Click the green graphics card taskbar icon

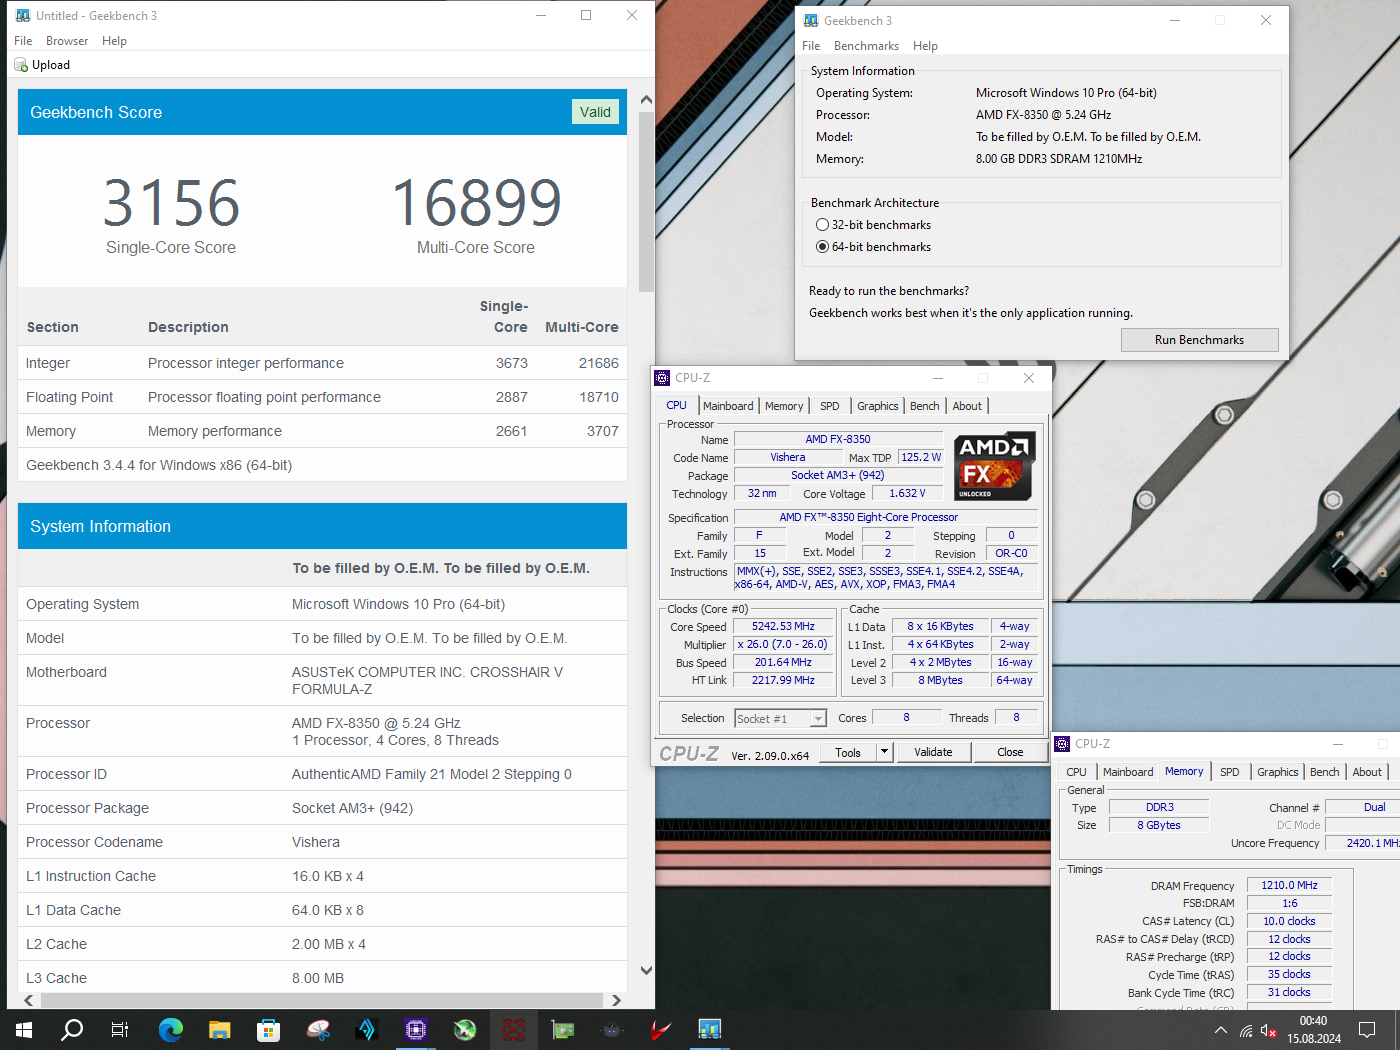point(563,1029)
